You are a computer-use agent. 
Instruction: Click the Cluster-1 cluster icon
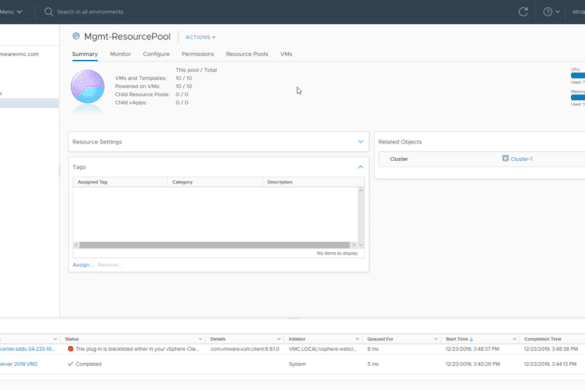(505, 159)
